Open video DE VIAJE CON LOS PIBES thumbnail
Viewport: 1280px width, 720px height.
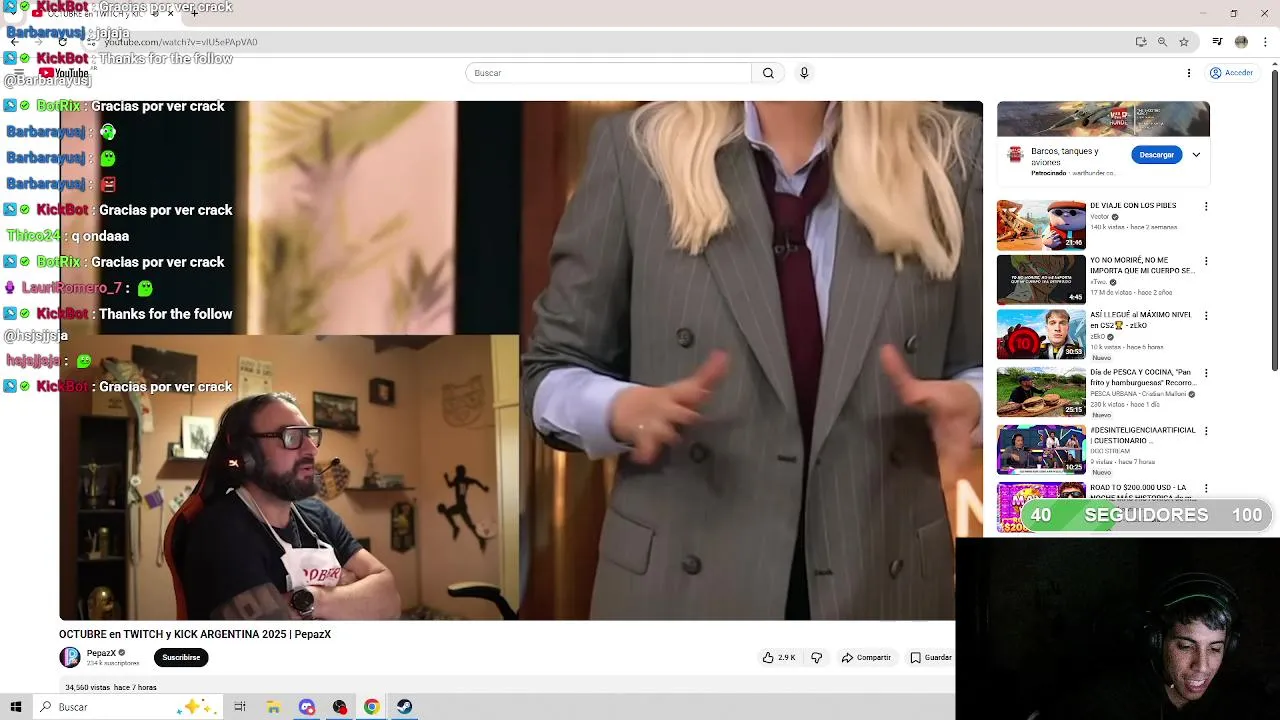click(1041, 225)
